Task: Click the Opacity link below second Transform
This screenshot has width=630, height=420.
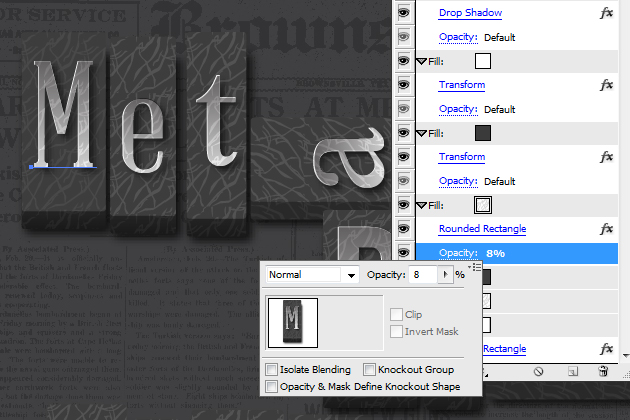Action: click(458, 181)
